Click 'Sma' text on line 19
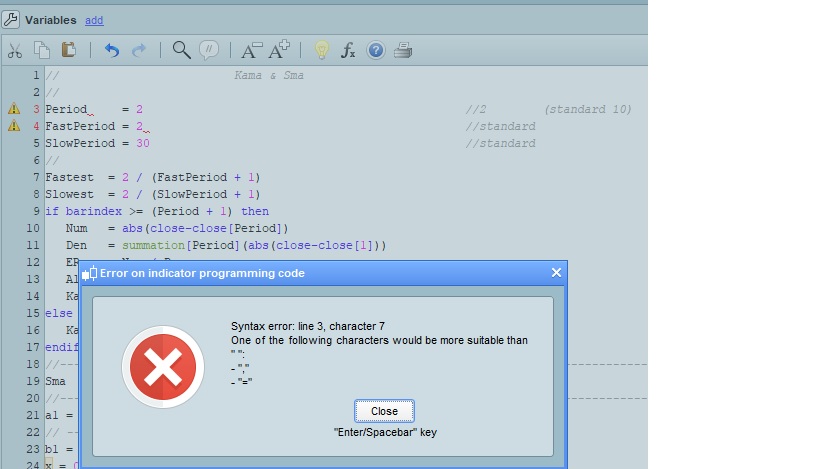Screen dimensions: 819x469 coord(55,381)
